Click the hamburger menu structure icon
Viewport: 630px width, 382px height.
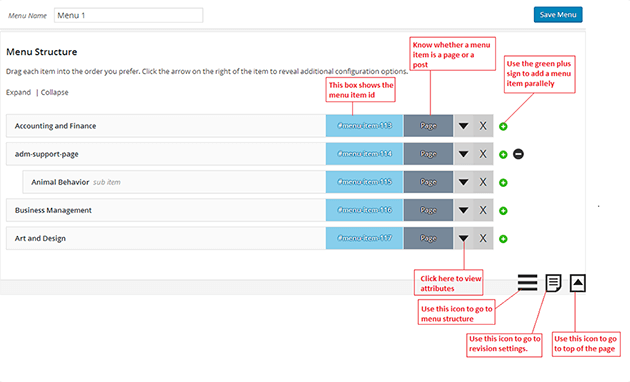(528, 283)
